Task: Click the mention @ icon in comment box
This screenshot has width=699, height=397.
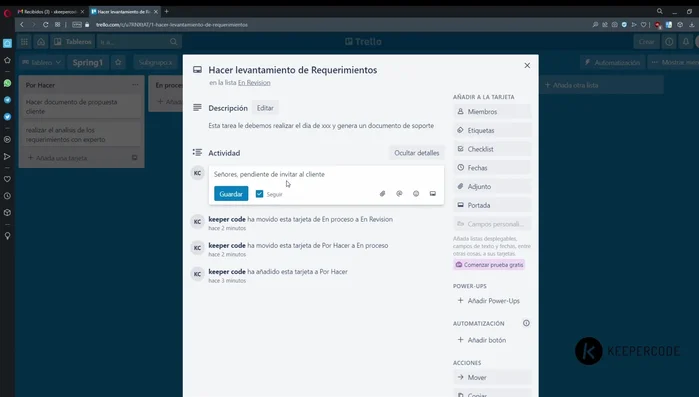Action: tap(399, 194)
